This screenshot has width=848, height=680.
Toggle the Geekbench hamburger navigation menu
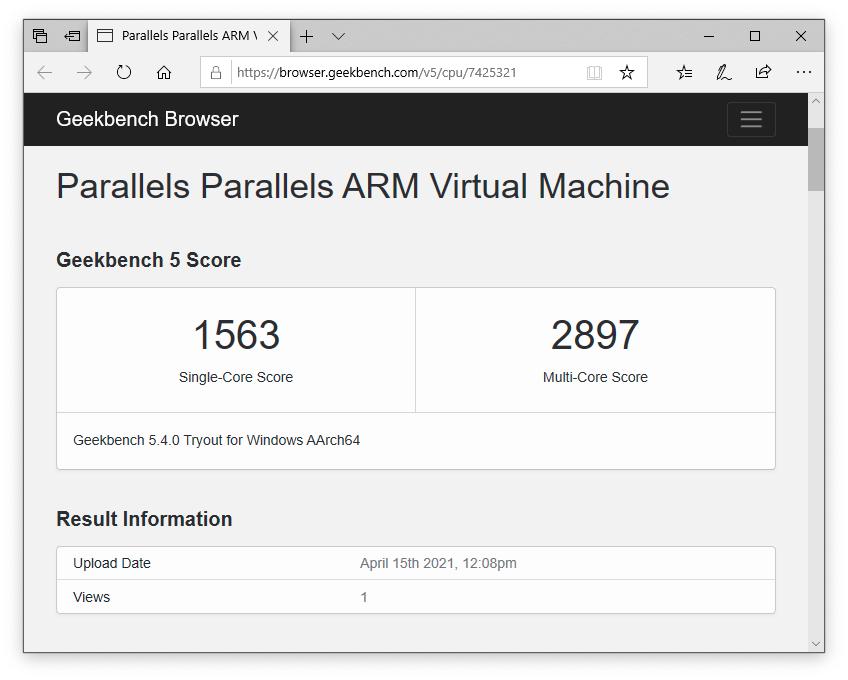(751, 119)
